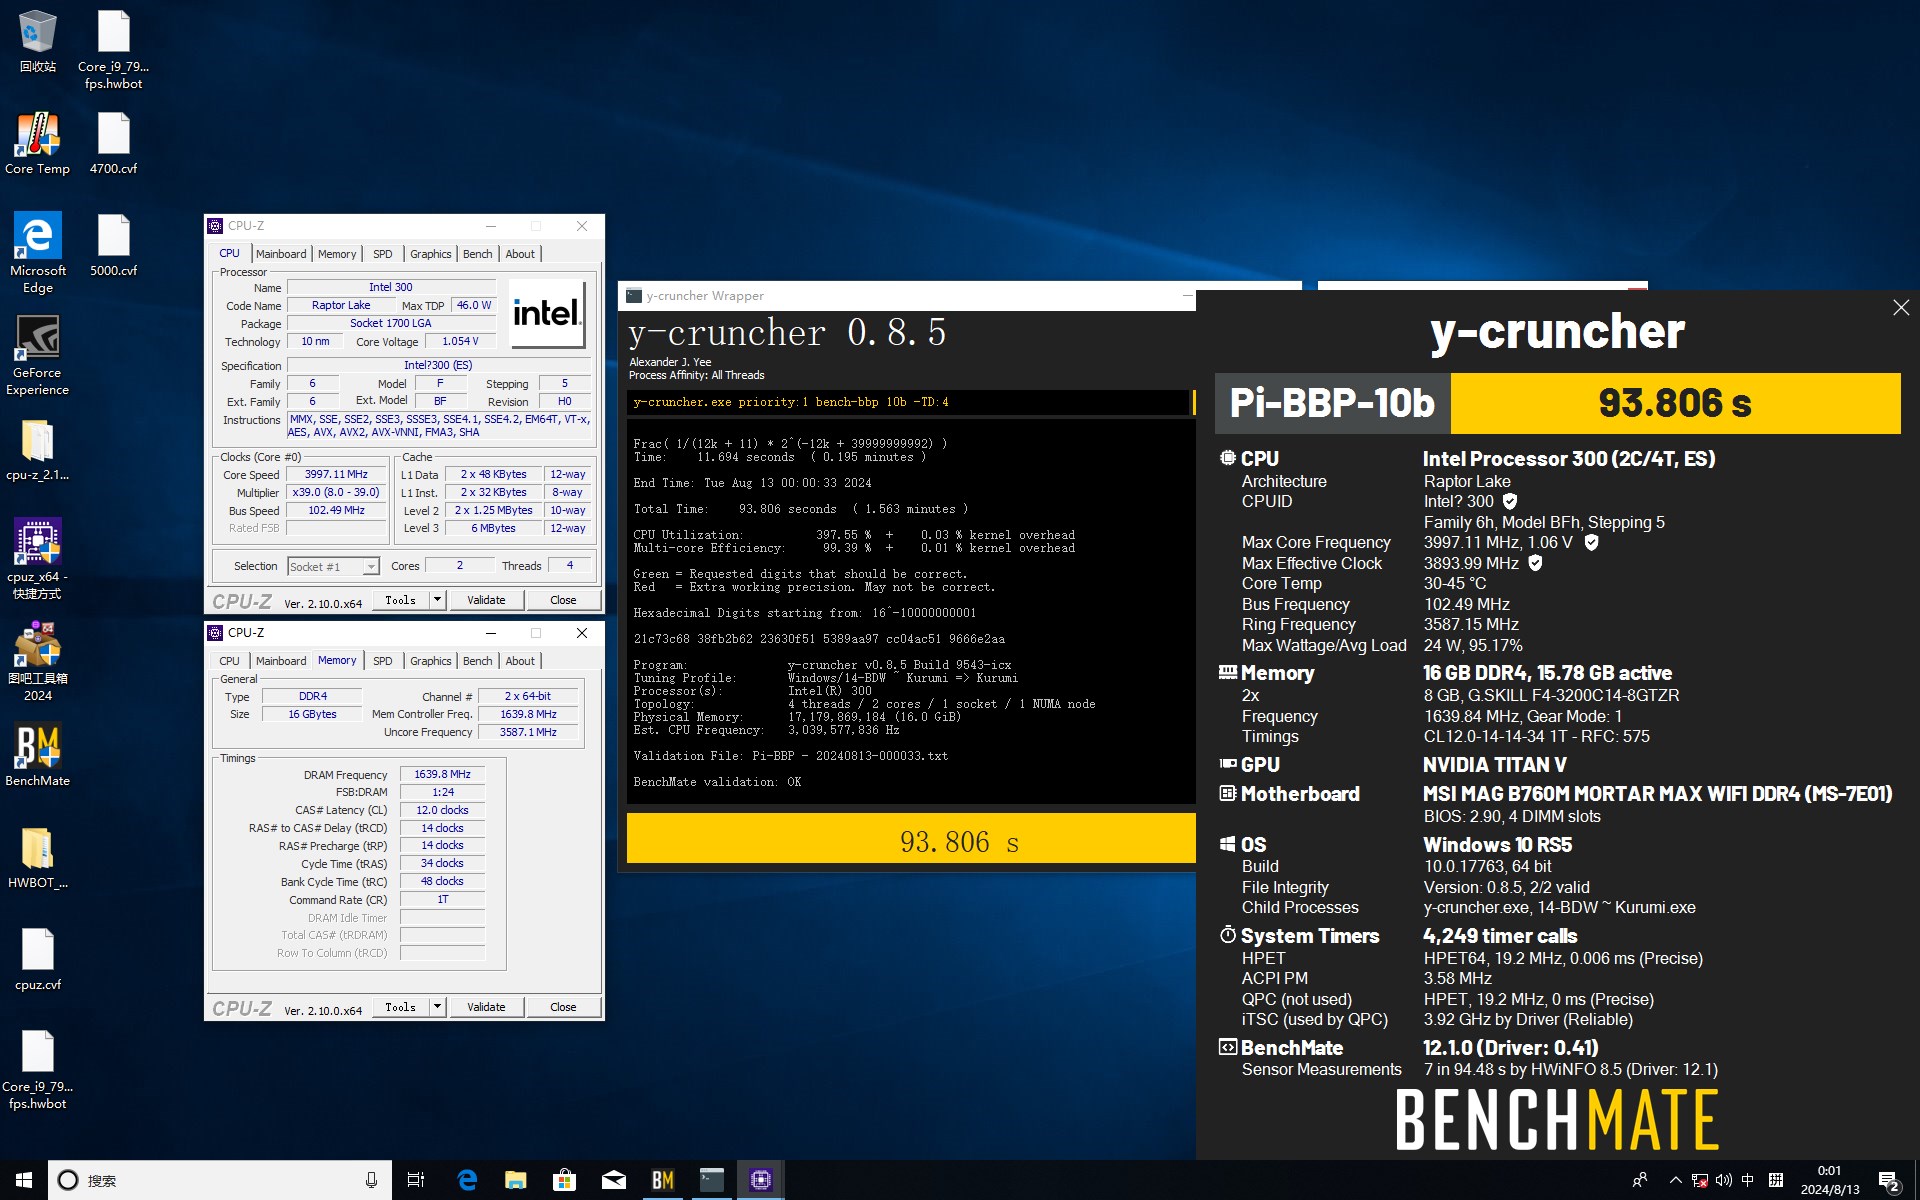Click the verification shield next to CPUID Intel 300

point(1510,501)
